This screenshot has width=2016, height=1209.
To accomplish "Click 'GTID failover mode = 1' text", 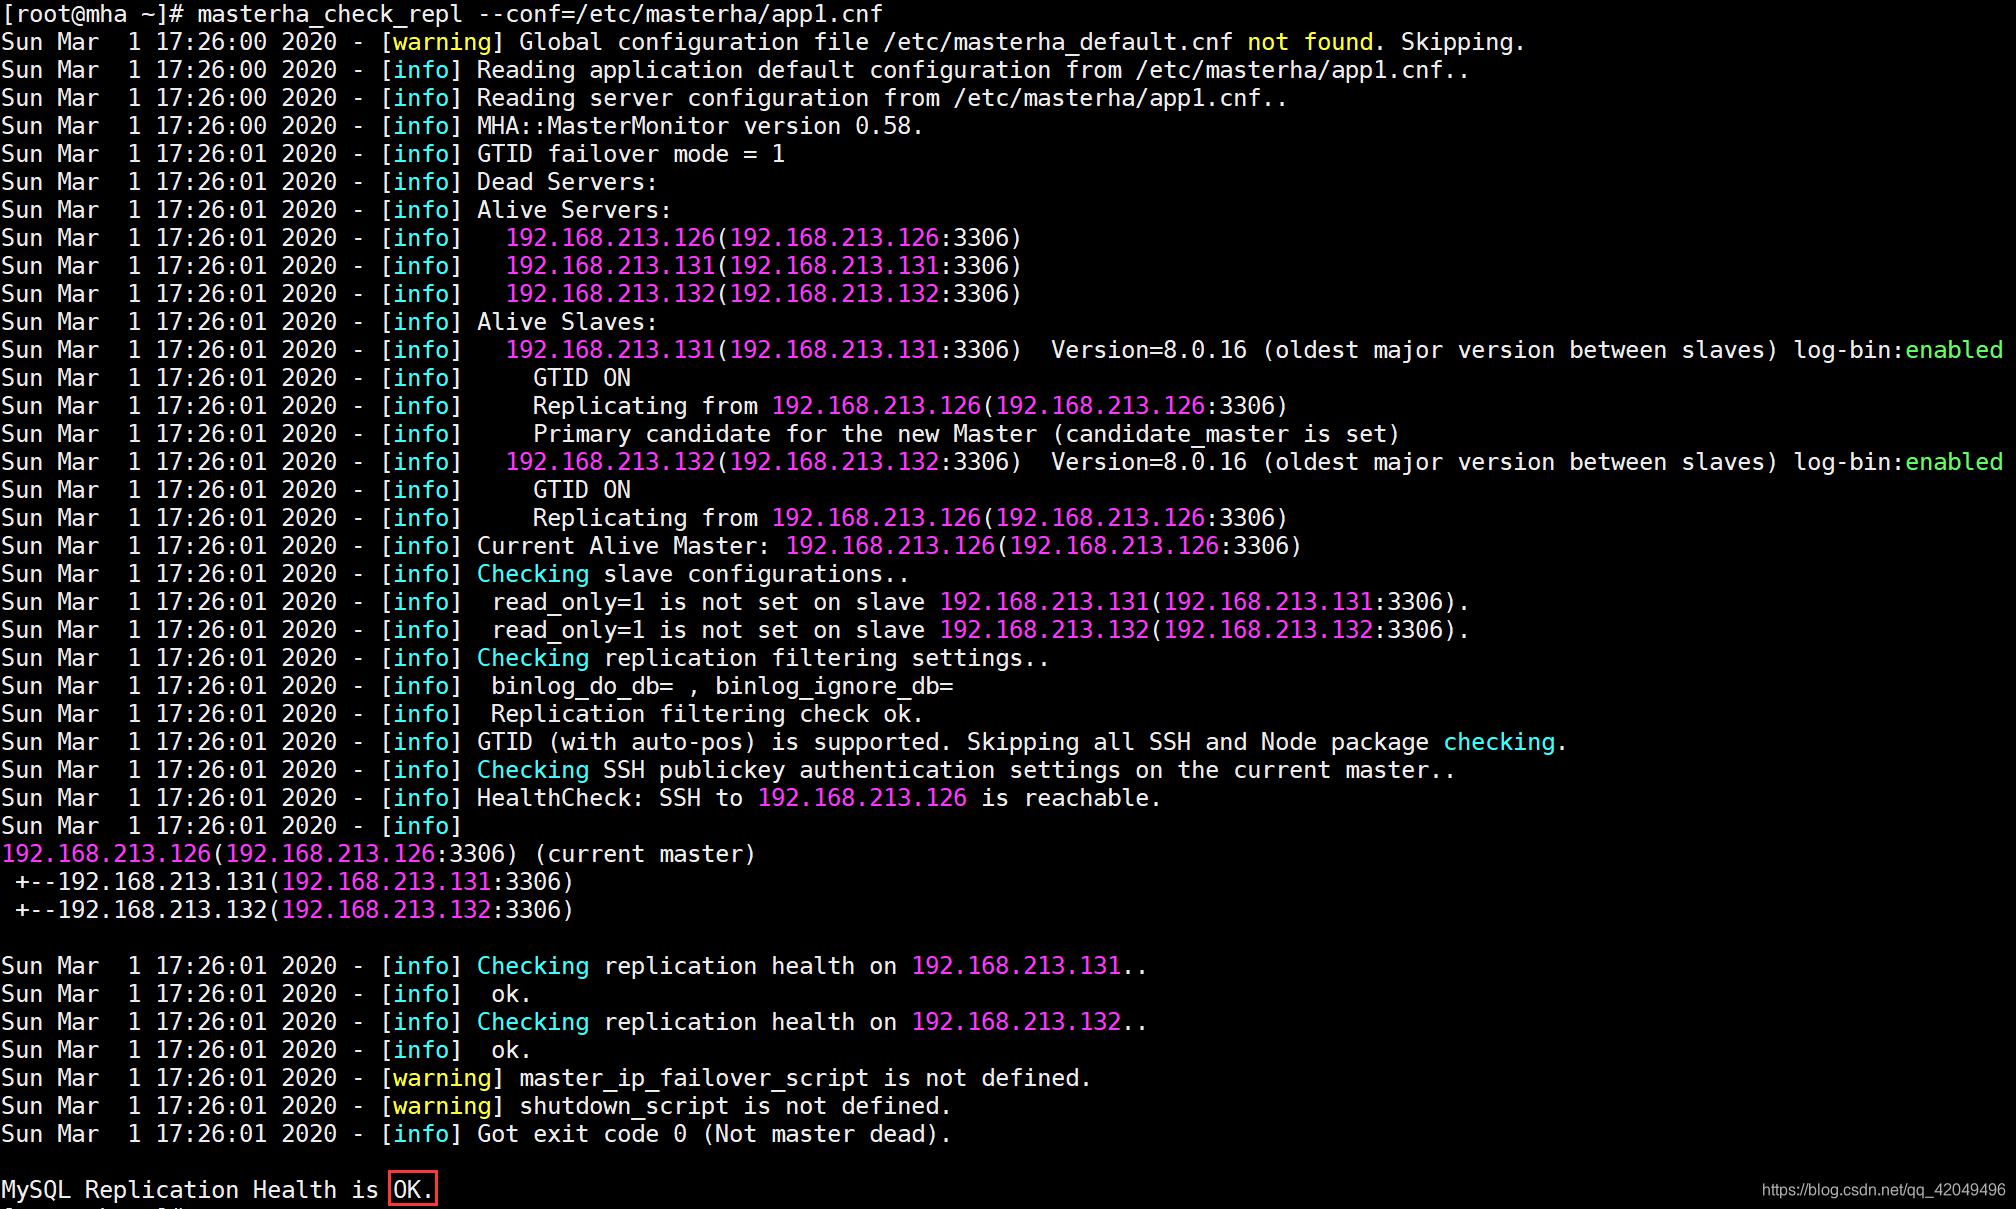I will tap(630, 154).
